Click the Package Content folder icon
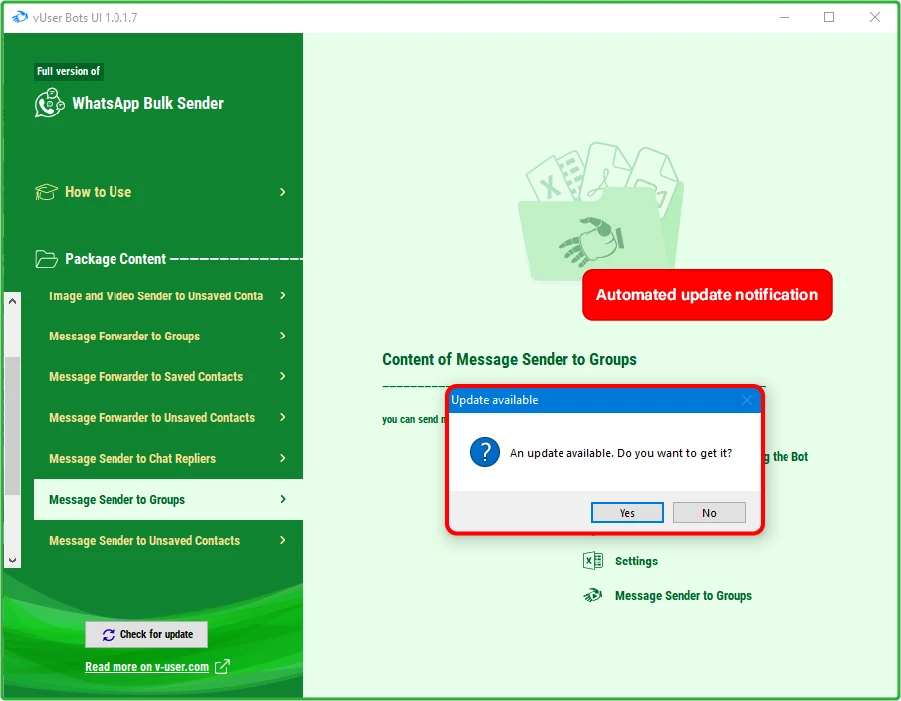The image size is (901, 701). tap(46, 259)
